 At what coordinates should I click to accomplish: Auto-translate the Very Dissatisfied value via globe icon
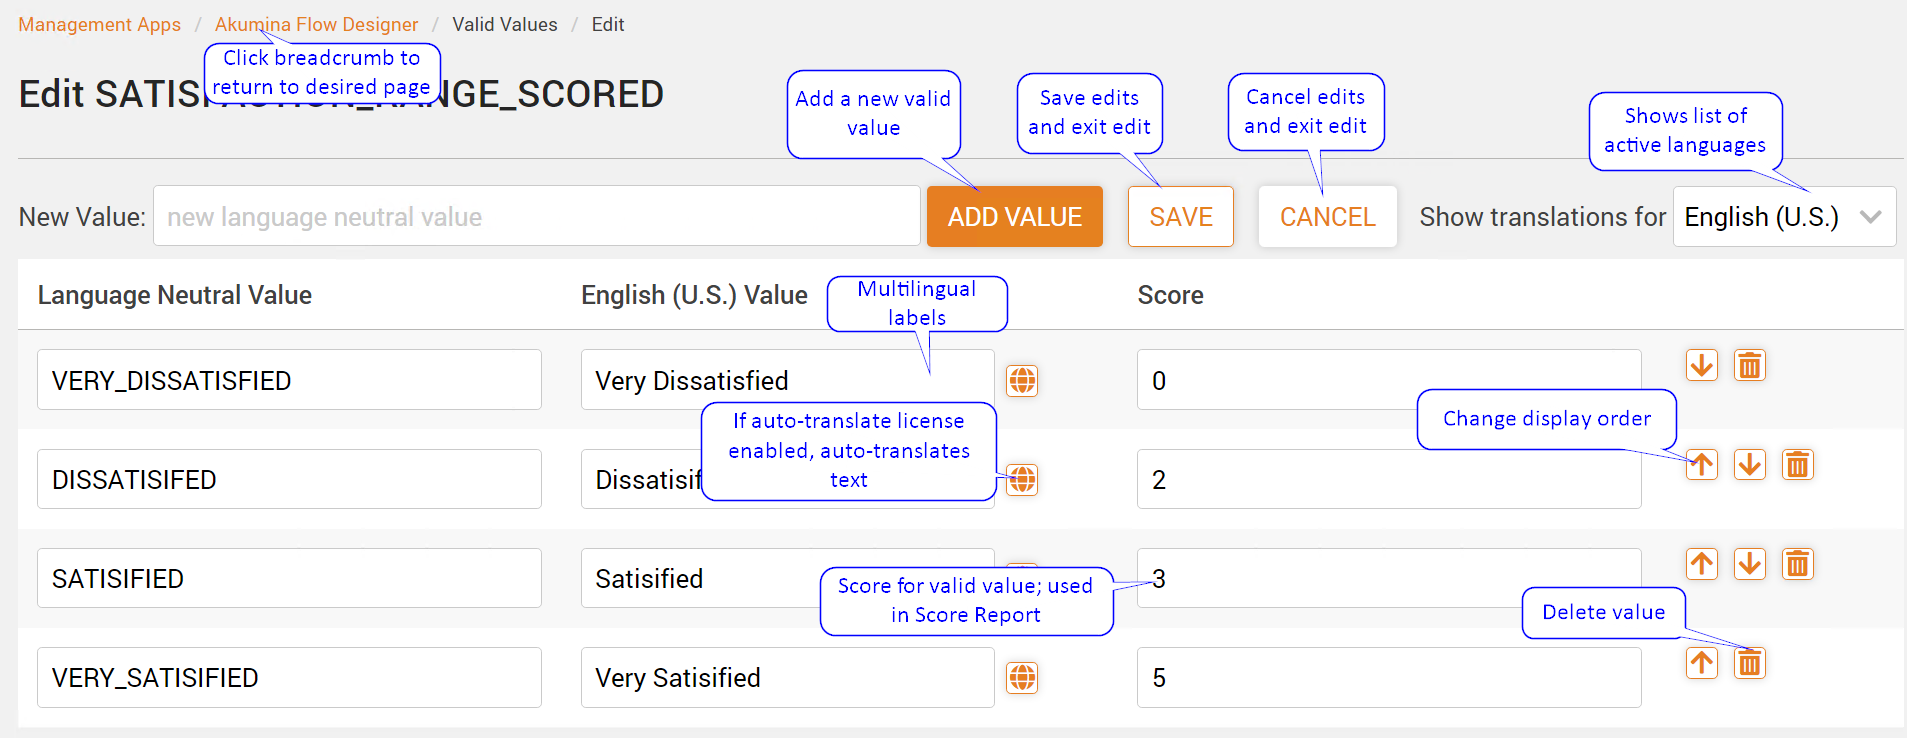(1022, 380)
